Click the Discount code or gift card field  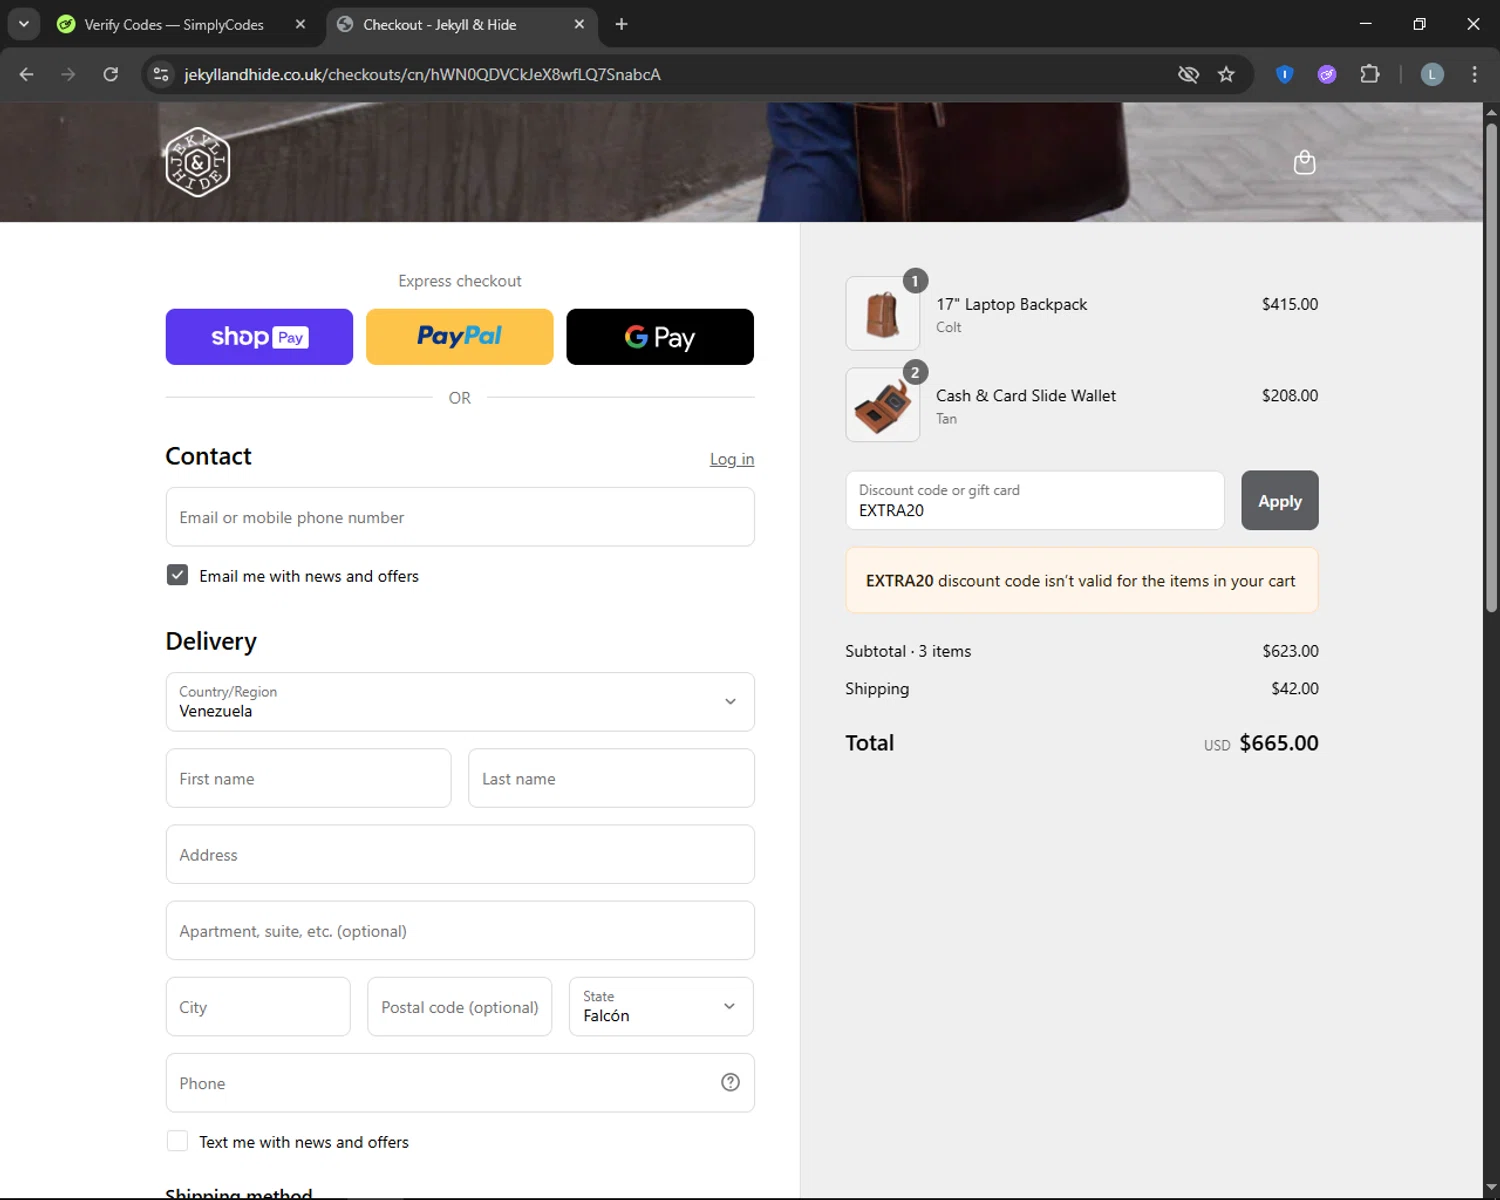[x=1035, y=500]
